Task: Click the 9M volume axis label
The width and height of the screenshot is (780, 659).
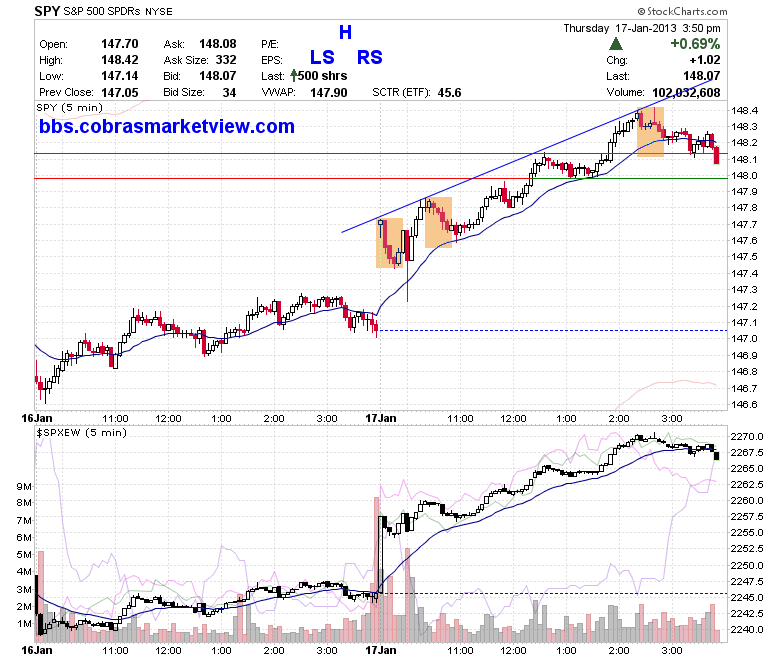Action: pos(24,486)
